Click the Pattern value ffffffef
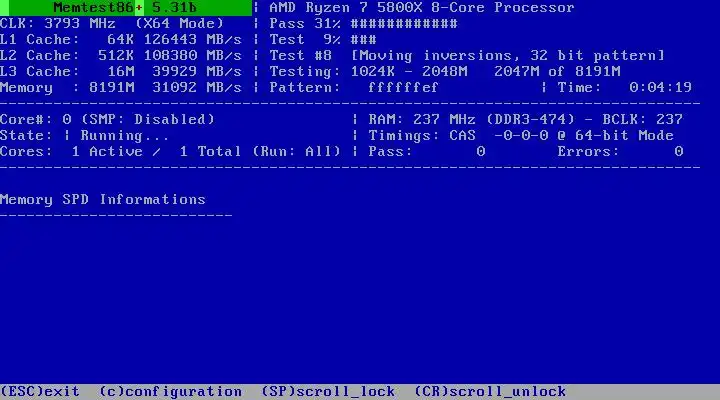This screenshot has width=720, height=400. pyautogui.click(x=403, y=88)
